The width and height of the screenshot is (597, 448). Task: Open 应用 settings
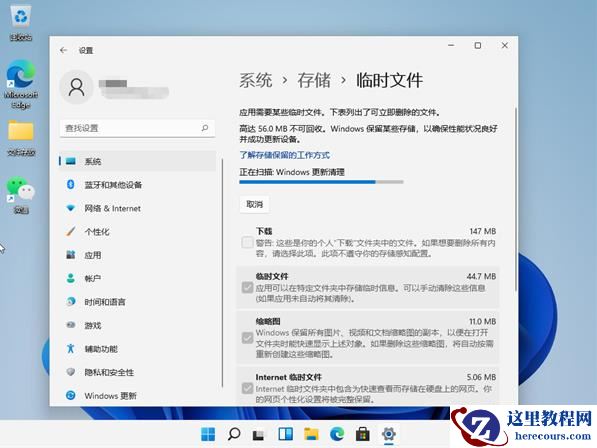tap(137, 255)
